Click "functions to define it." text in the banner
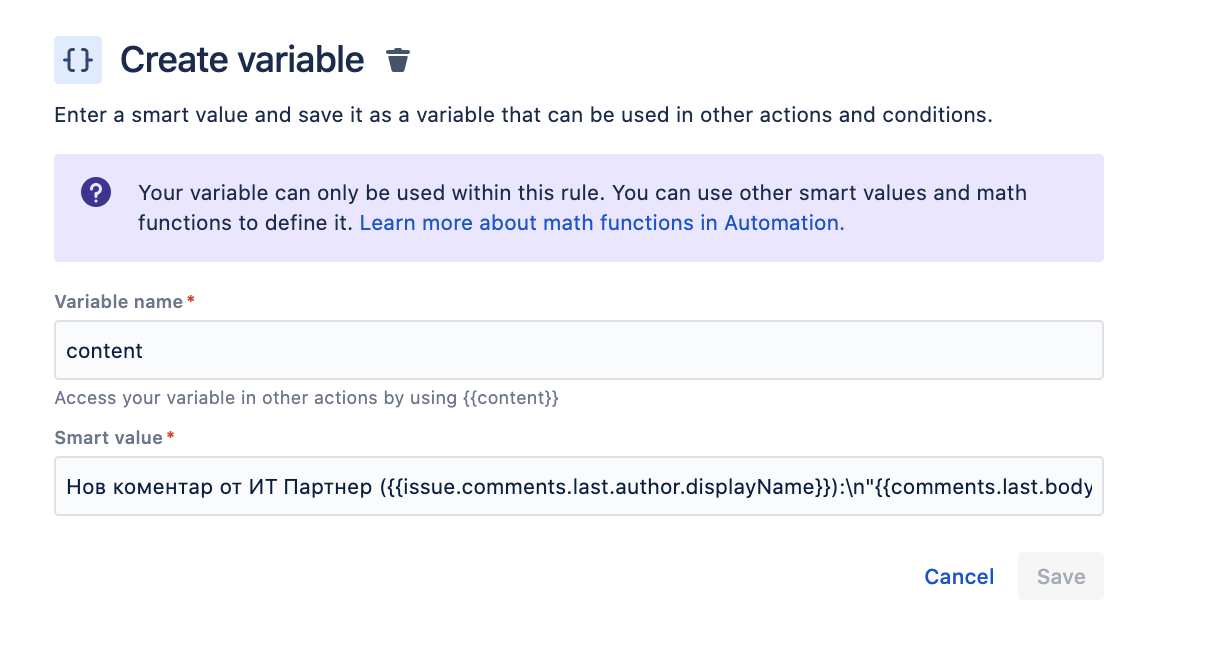1216x668 pixels. click(245, 223)
